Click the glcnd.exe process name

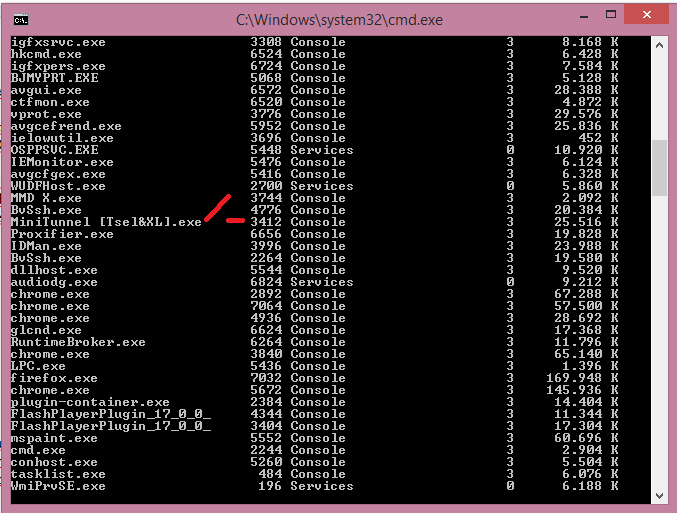point(46,330)
